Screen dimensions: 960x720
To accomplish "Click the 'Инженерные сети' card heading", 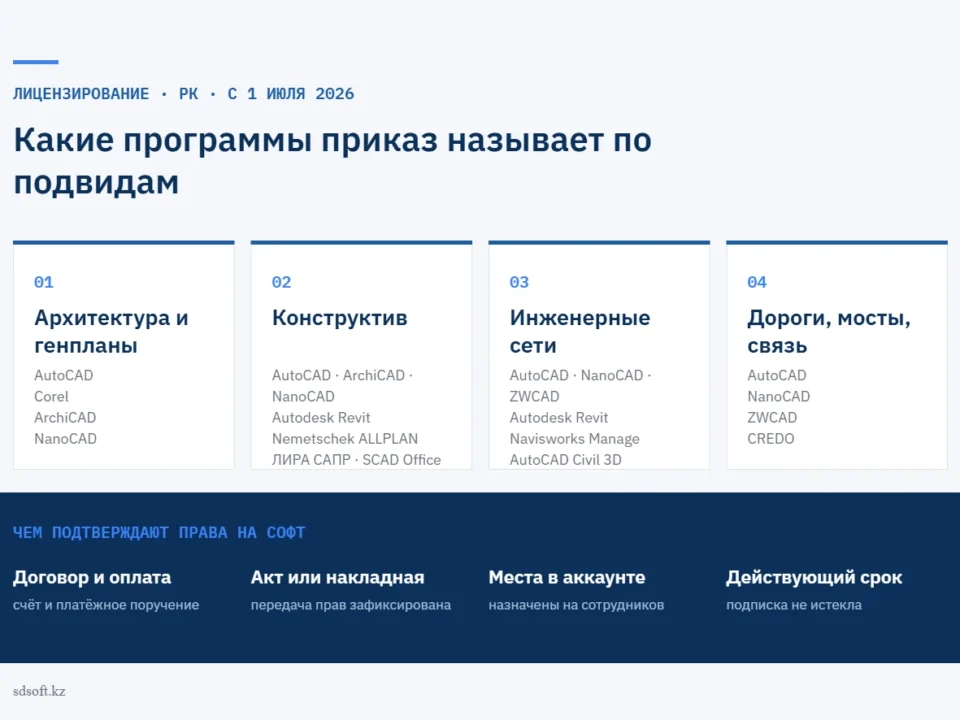I will [580, 331].
